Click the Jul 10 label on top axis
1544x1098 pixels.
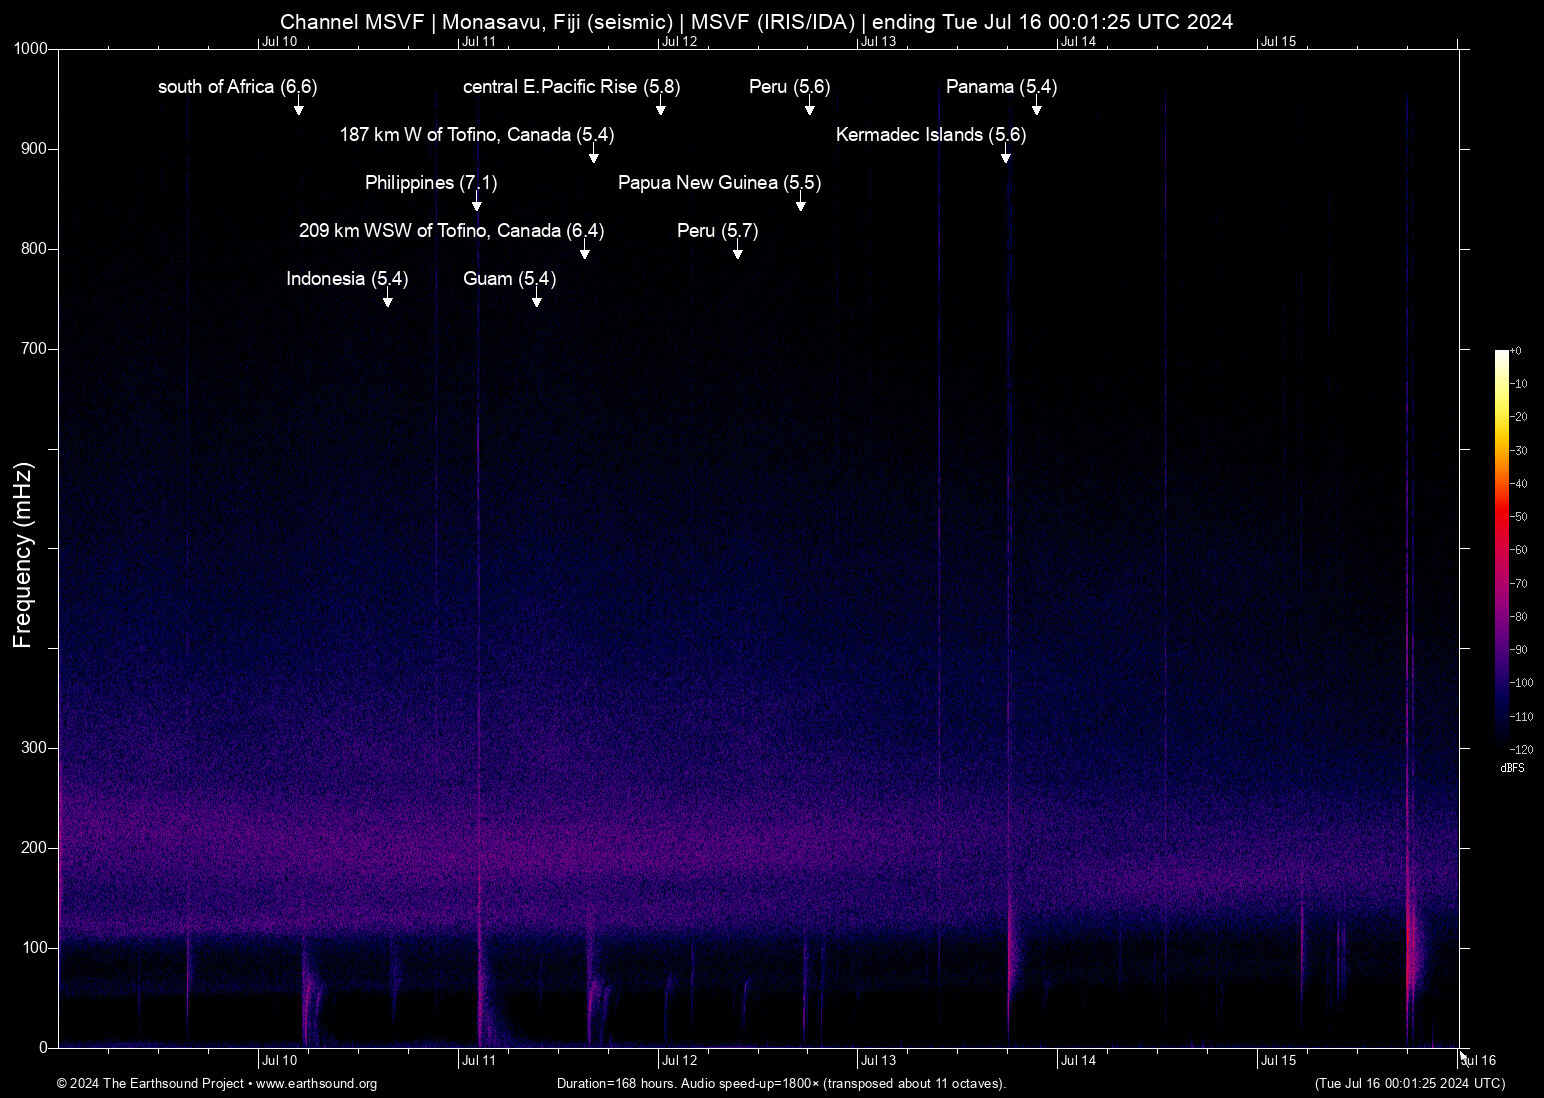pyautogui.click(x=280, y=42)
